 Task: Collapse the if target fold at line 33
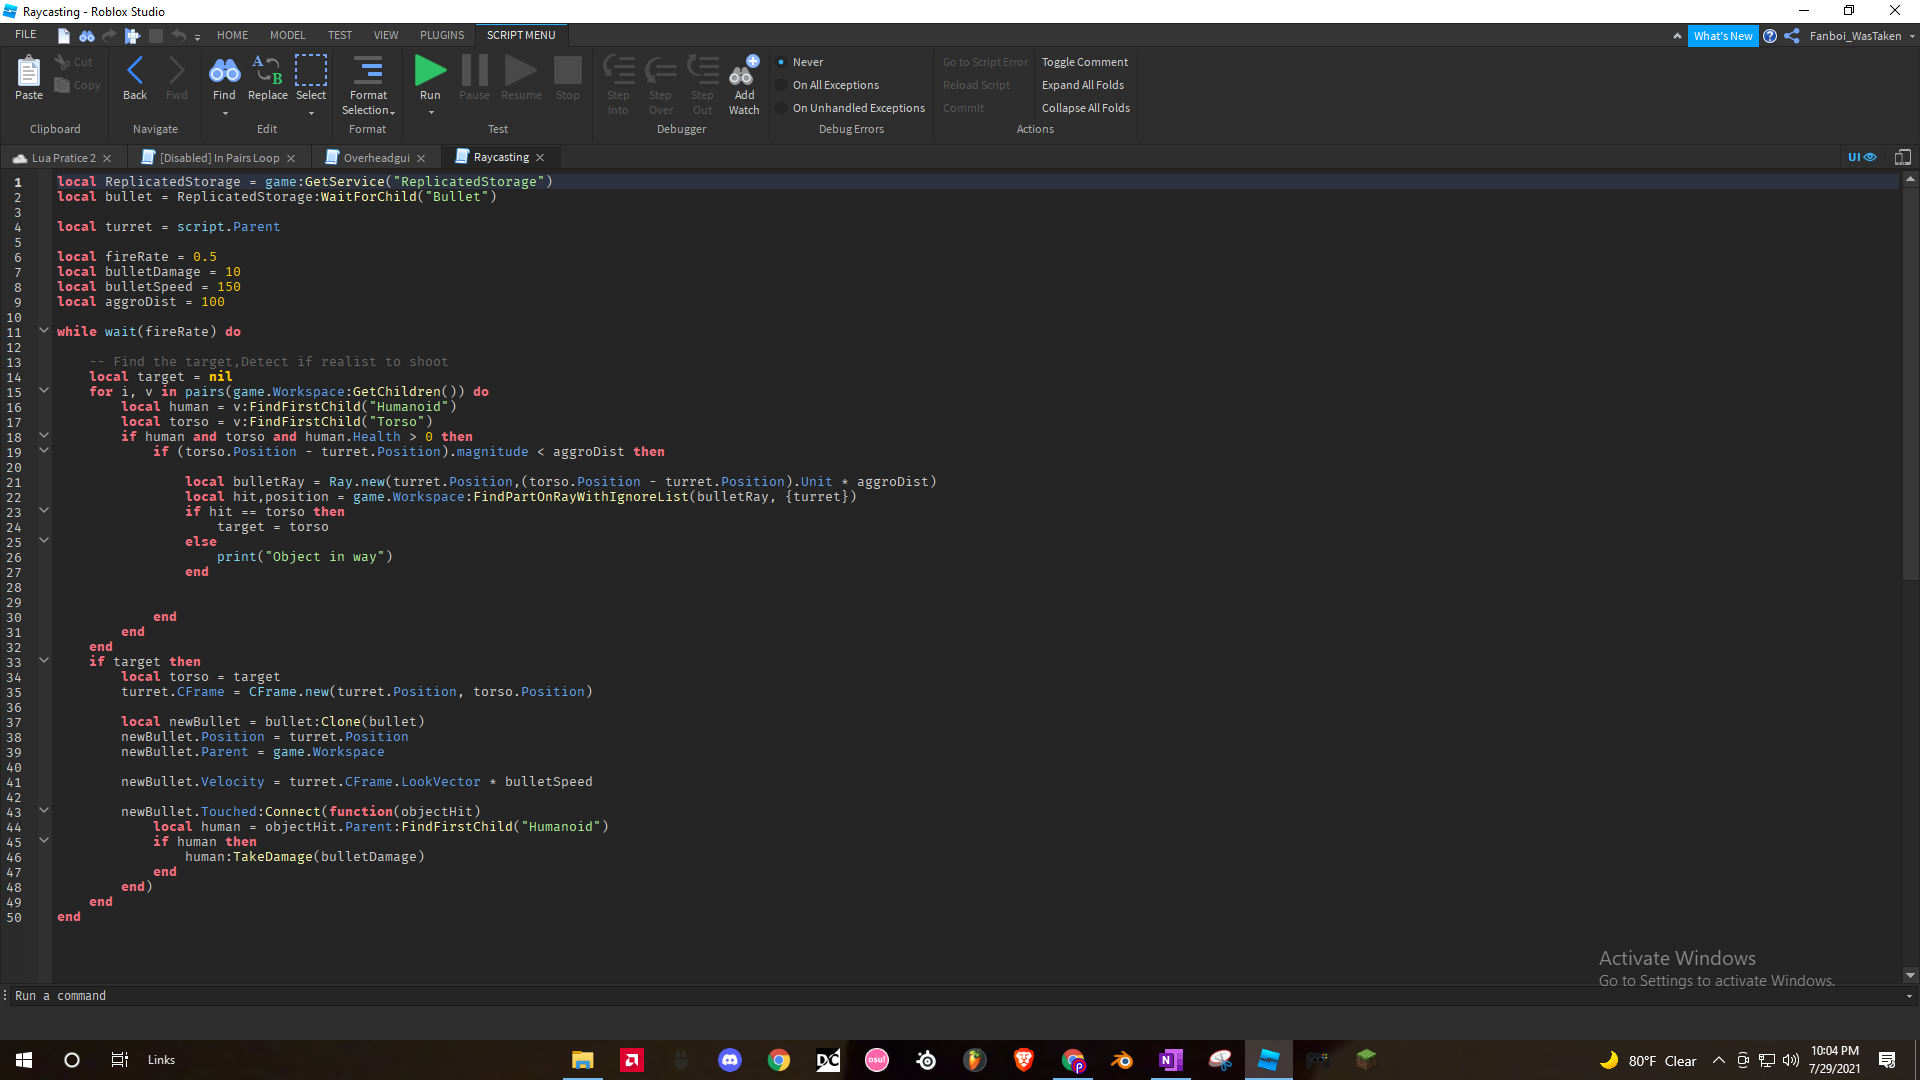44,660
